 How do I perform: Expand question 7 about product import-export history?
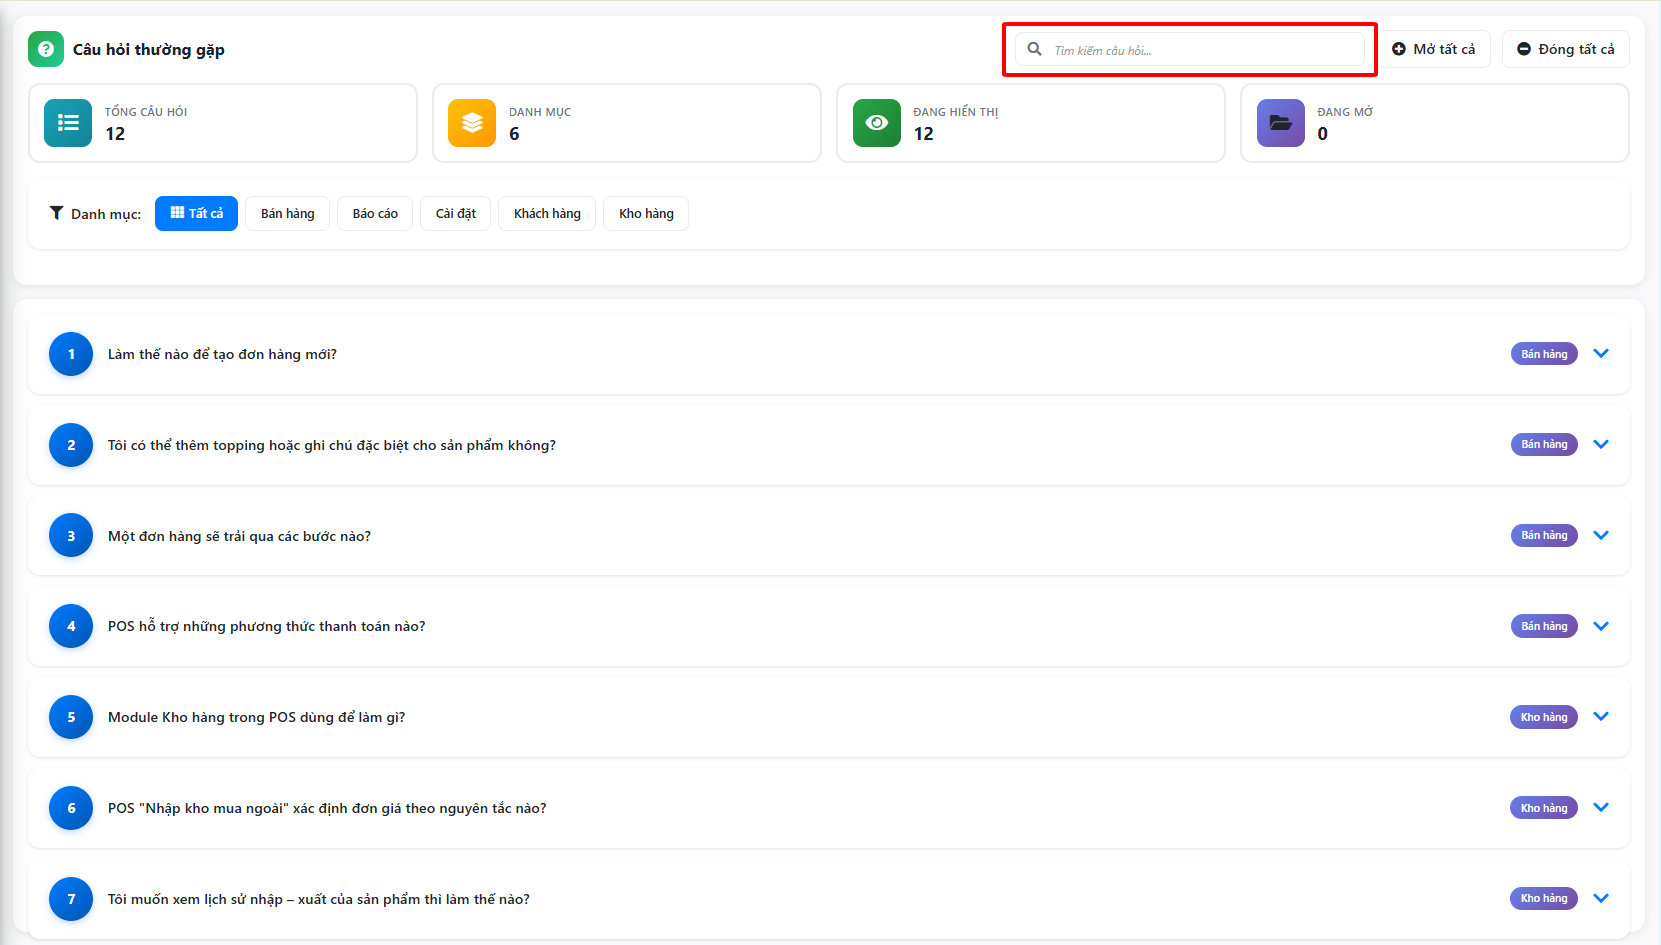pyautogui.click(x=1600, y=898)
